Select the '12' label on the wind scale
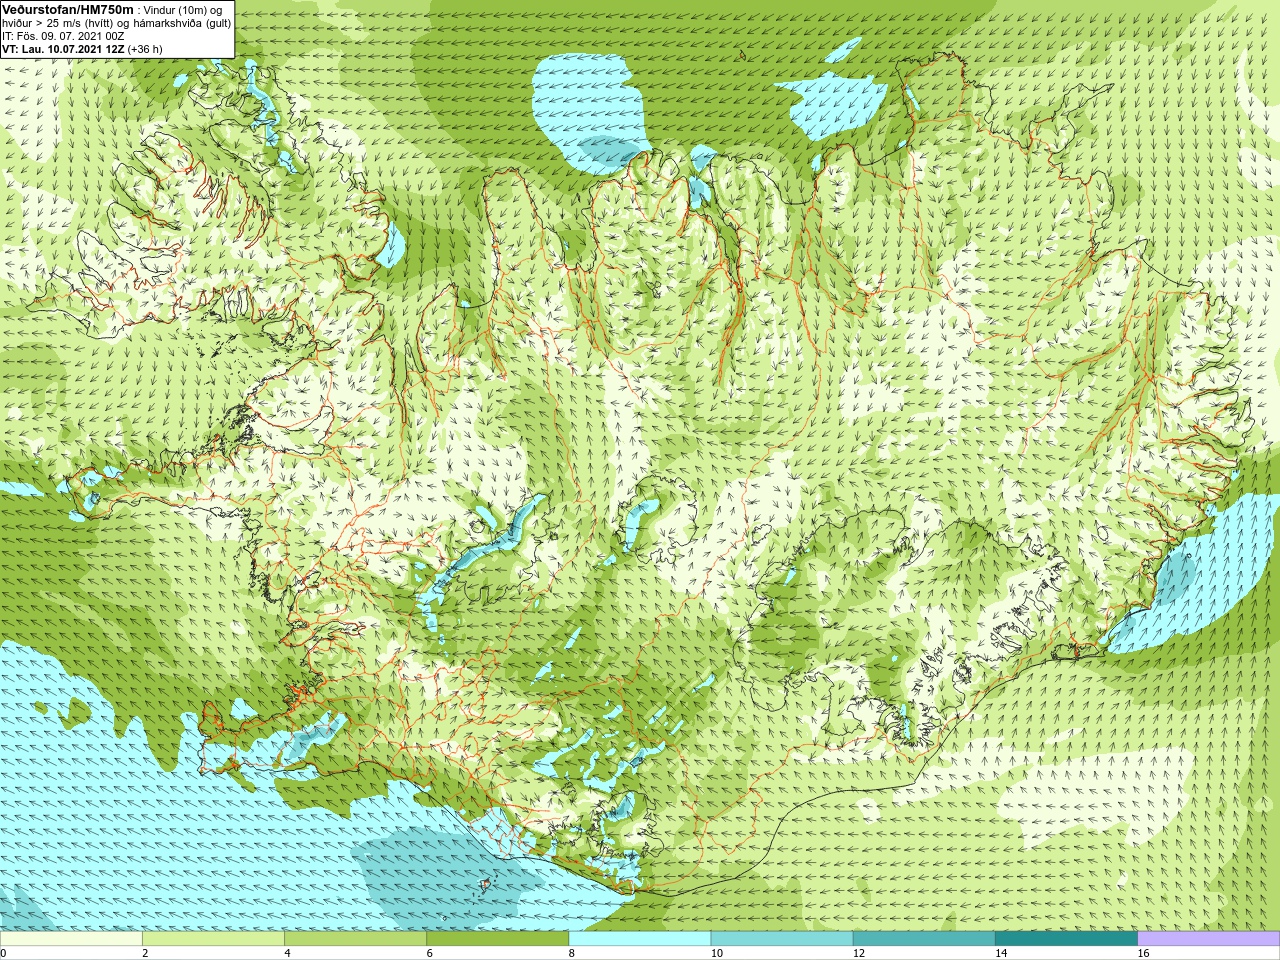 pos(859,954)
